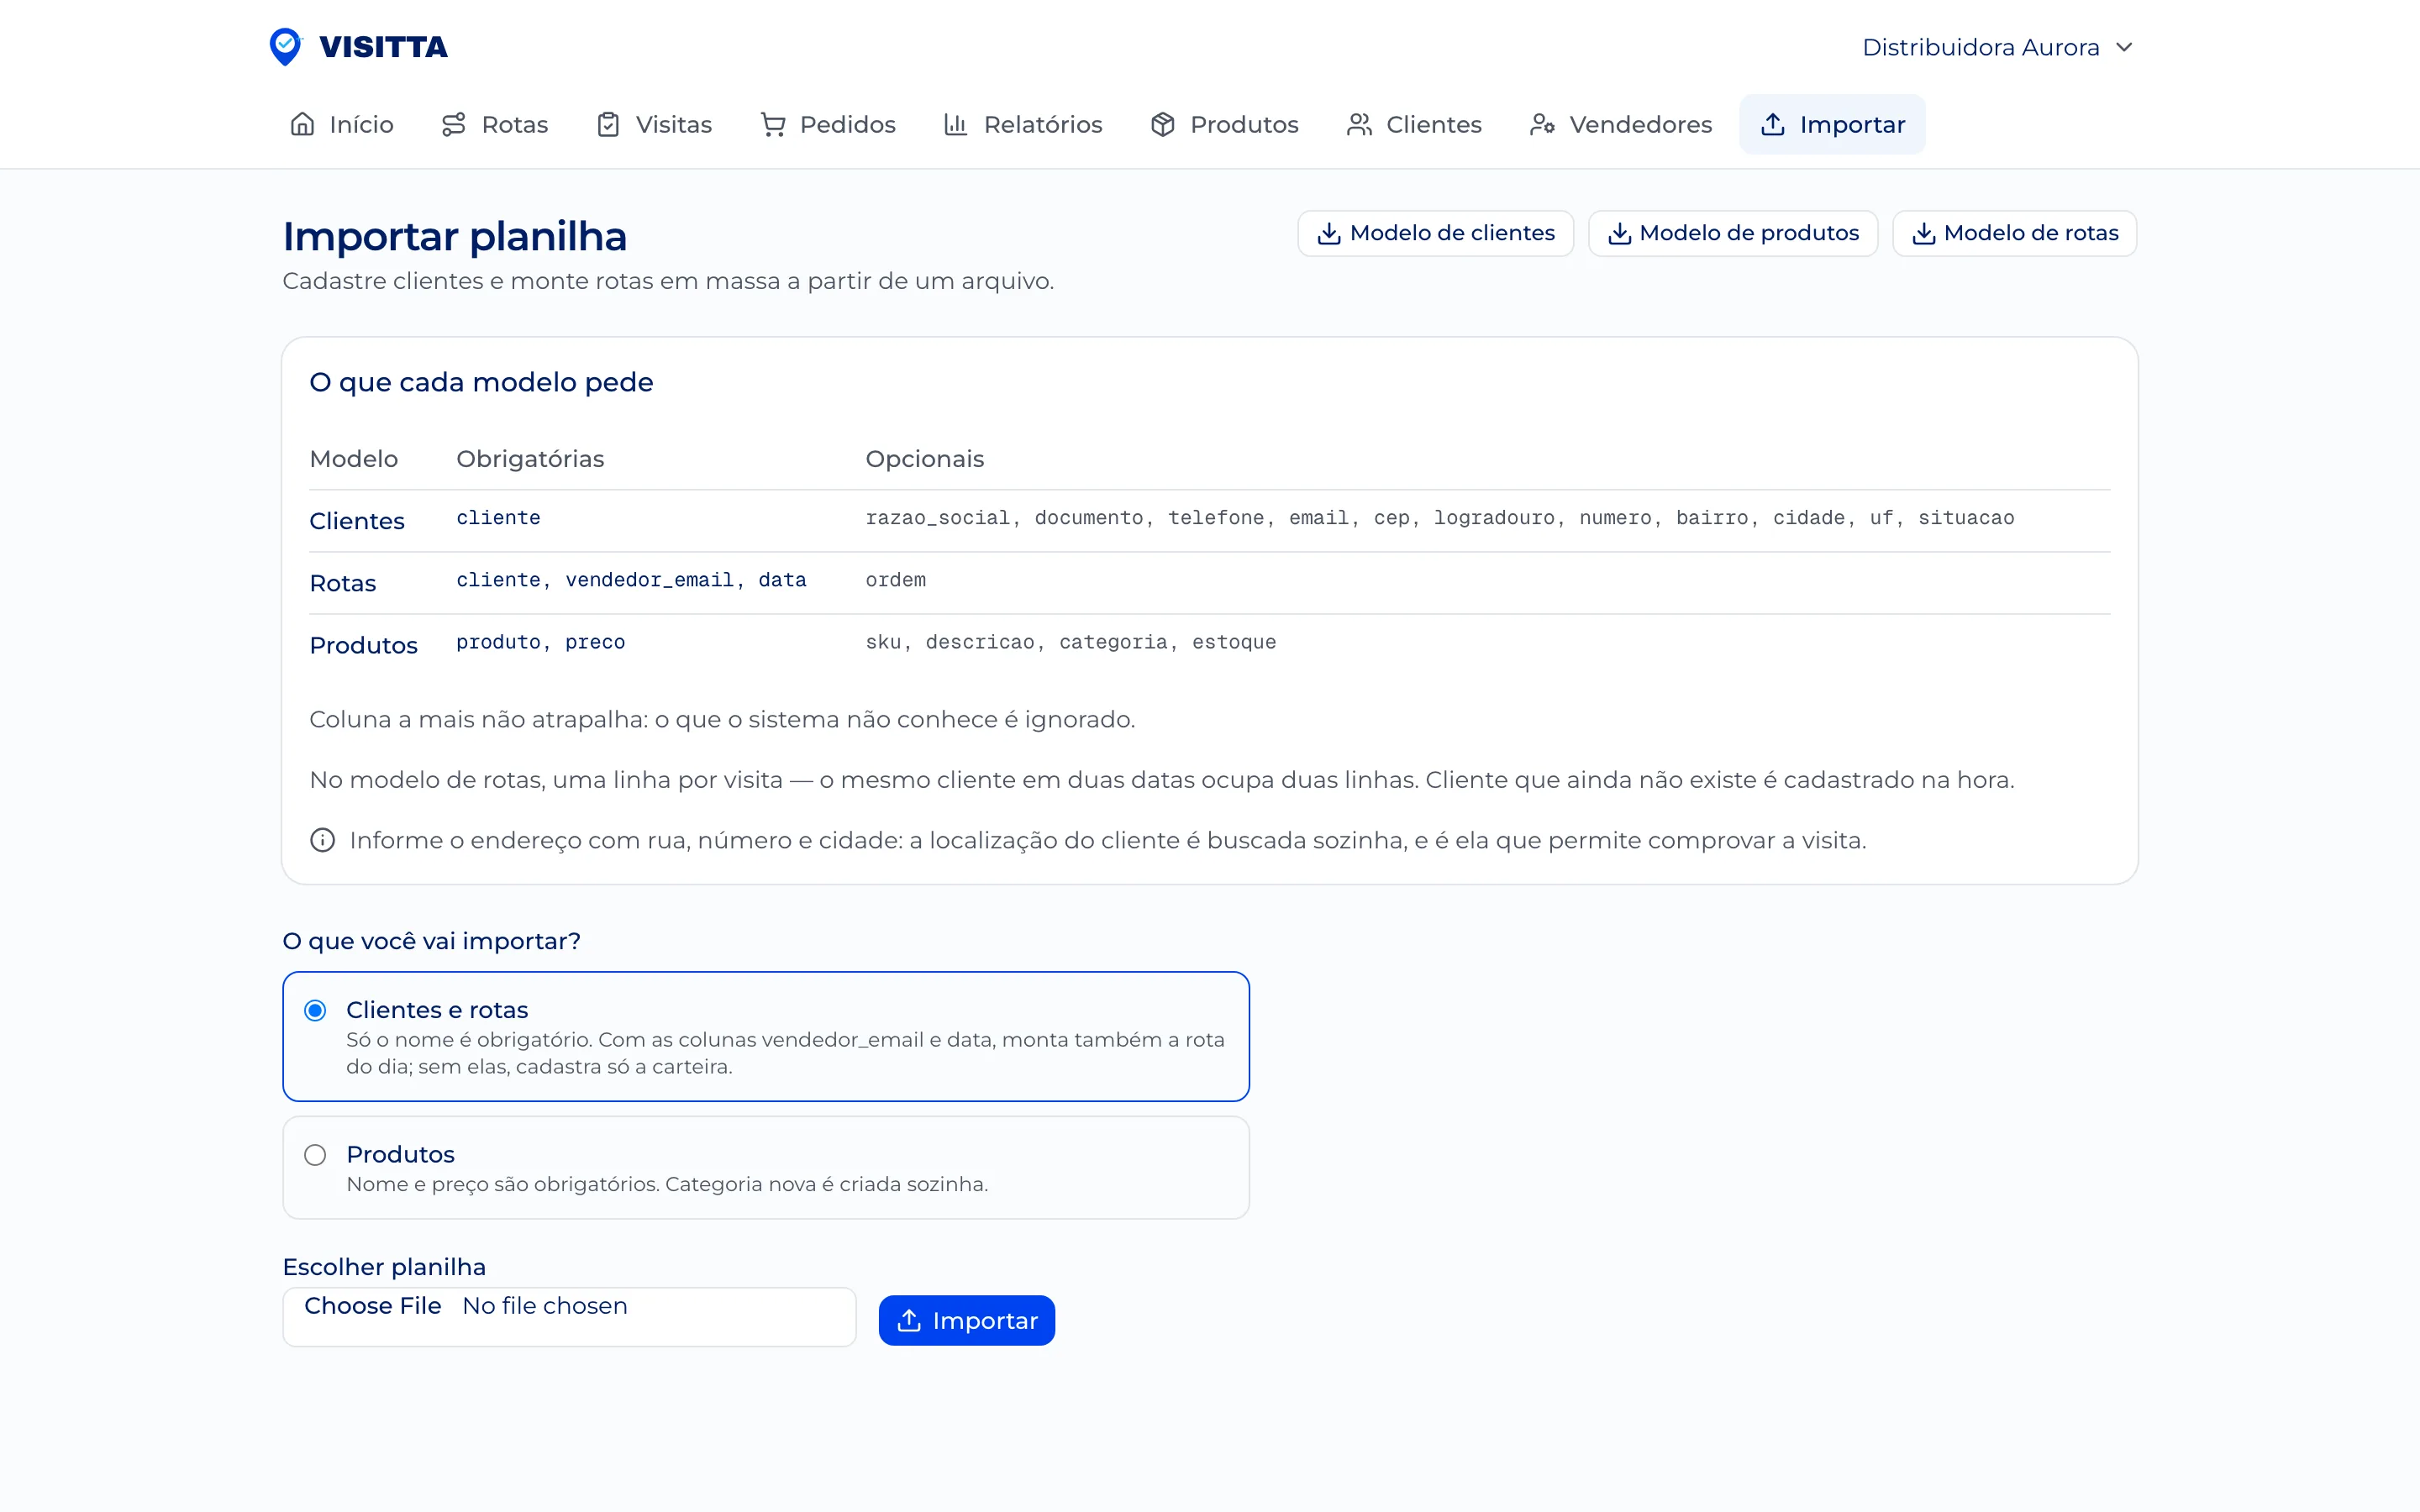Screen dimensions: 2420x1512
Task: Click the 'Escolher planilha' label
Action: pos(384,1267)
